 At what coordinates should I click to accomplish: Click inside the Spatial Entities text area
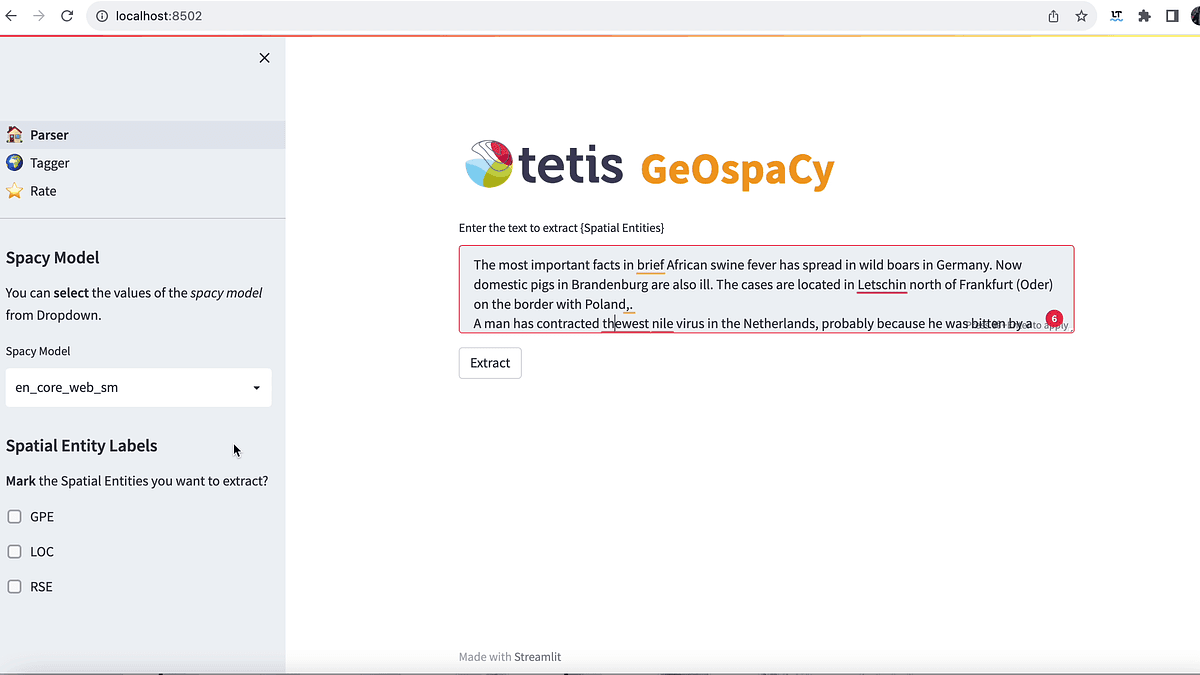coord(766,289)
